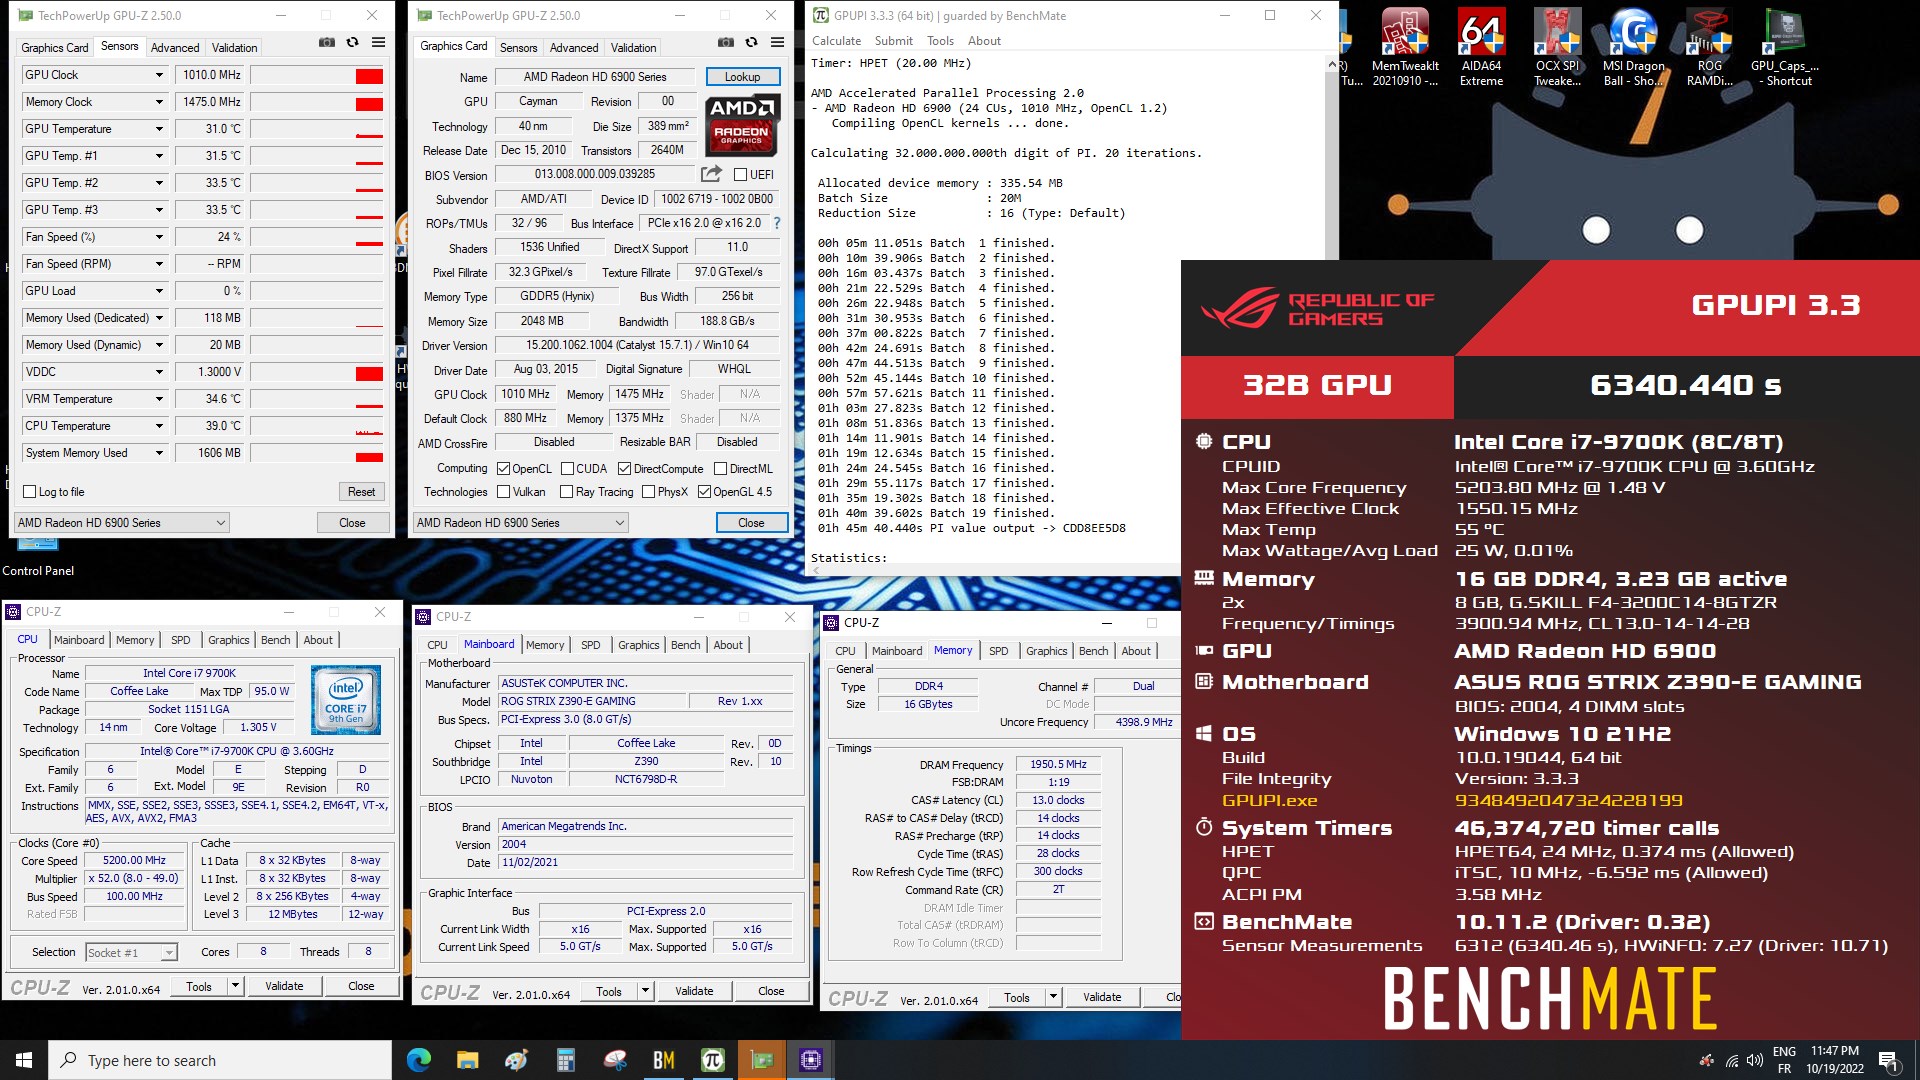
Task: Expand Fan Speed (%) sensor dropdown
Action: tap(159, 237)
